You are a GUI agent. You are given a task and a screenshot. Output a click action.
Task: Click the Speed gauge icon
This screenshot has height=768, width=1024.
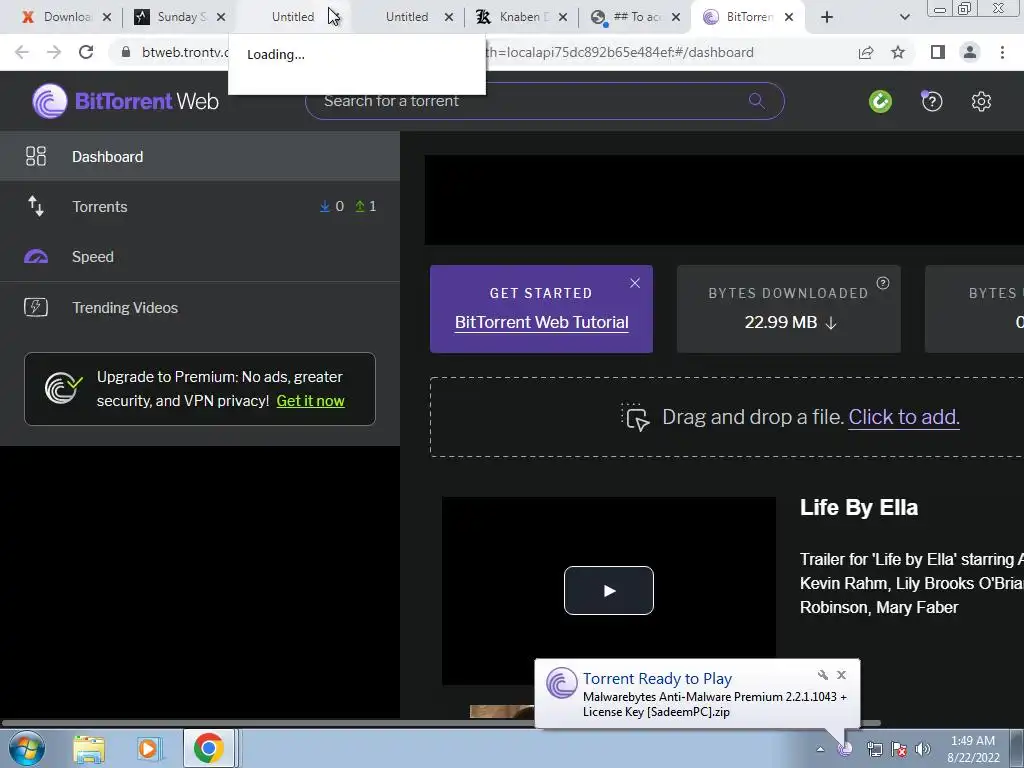36,257
